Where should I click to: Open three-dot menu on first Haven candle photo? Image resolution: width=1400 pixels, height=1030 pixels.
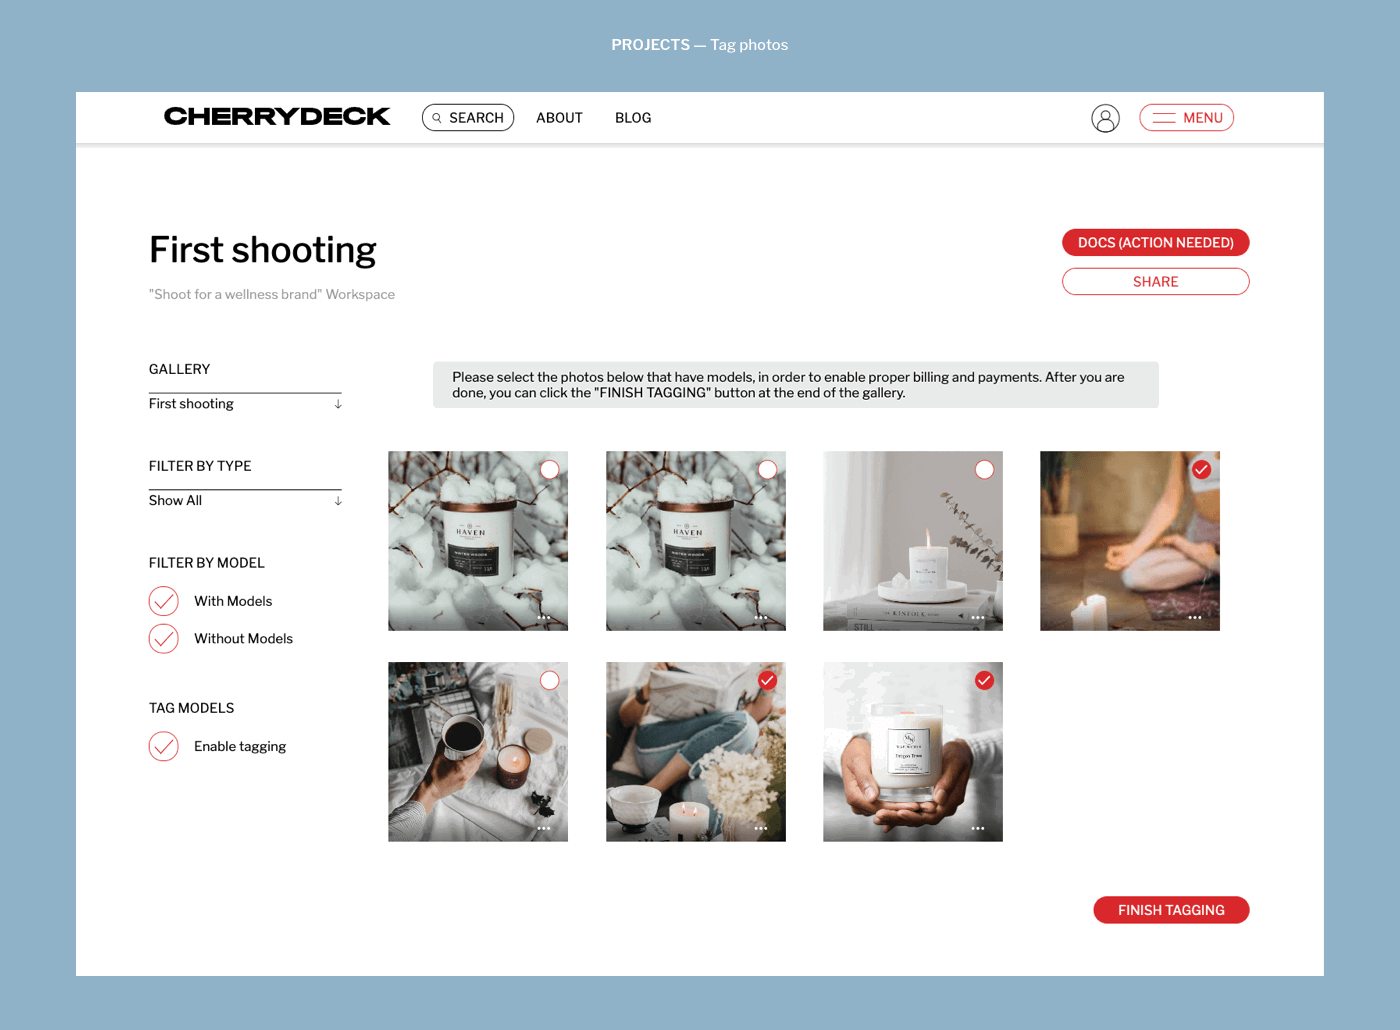[543, 618]
